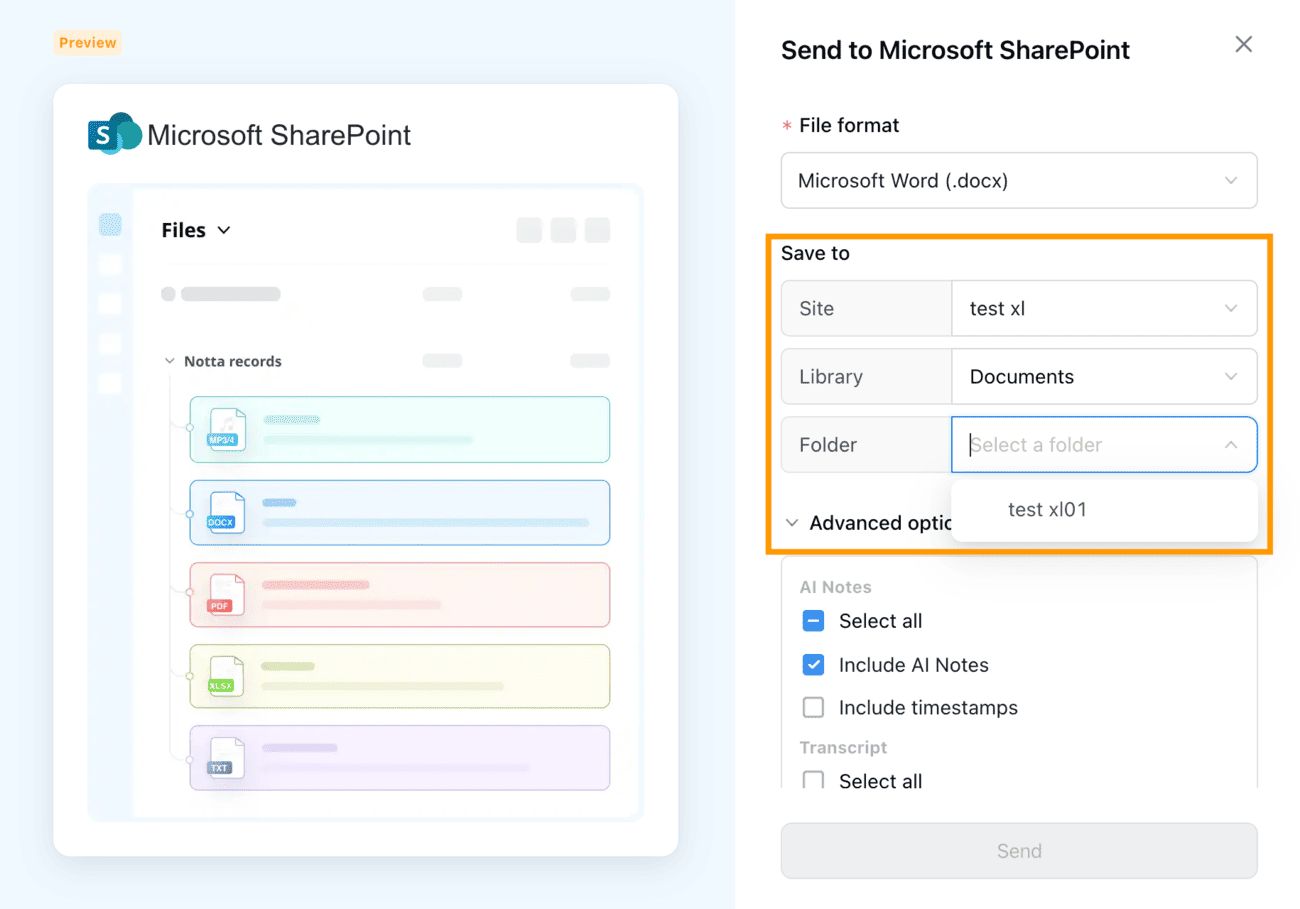Open the Files dropdown in preview

tap(196, 230)
